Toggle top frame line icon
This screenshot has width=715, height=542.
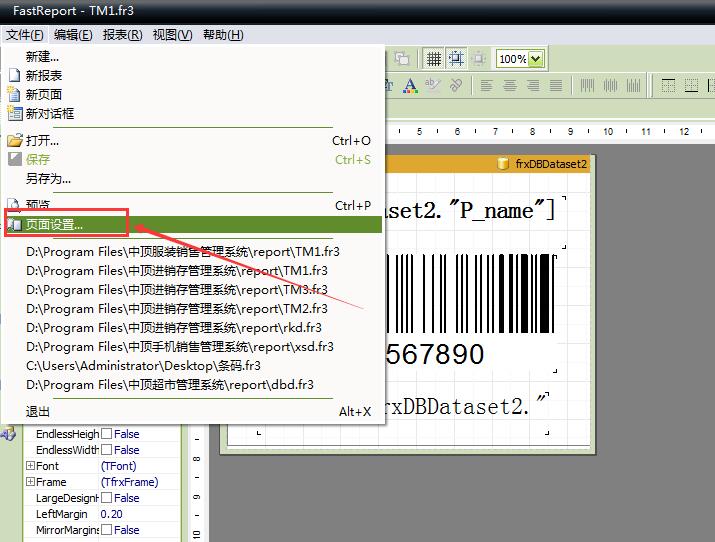[668, 85]
